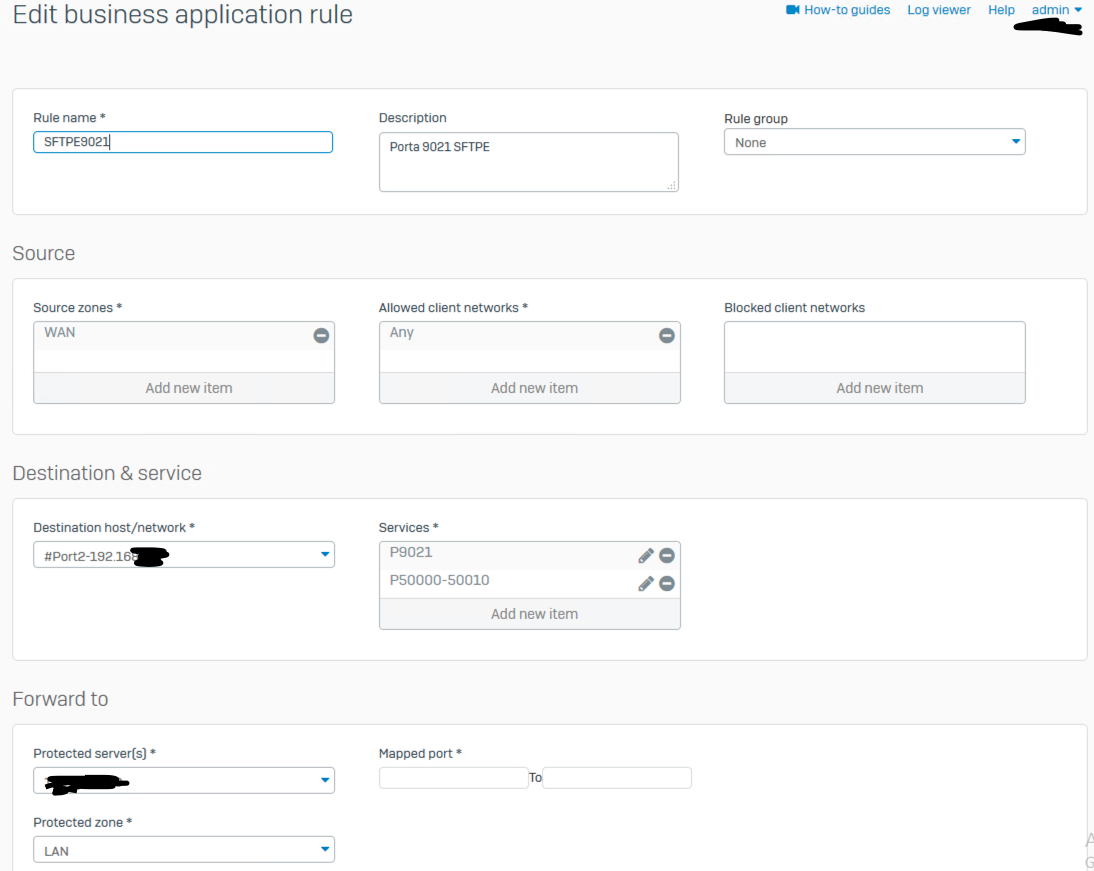Add new item to Source zones
1094x871 pixels.
[188, 388]
